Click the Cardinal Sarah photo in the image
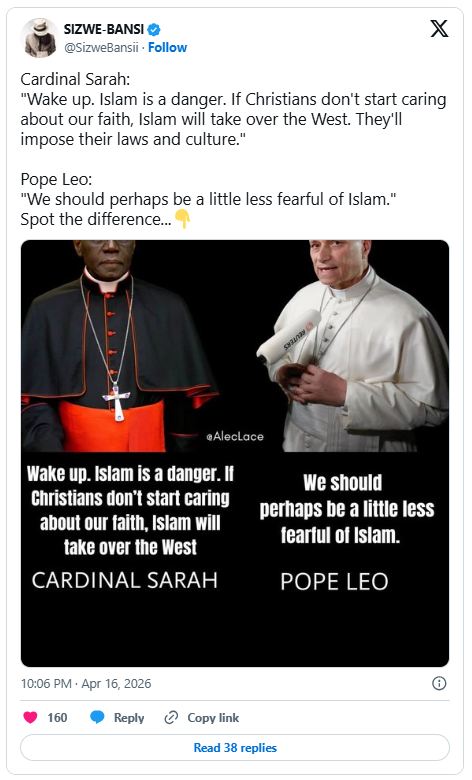Image resolution: width=472 pixels, height=780 pixels. pos(117,346)
